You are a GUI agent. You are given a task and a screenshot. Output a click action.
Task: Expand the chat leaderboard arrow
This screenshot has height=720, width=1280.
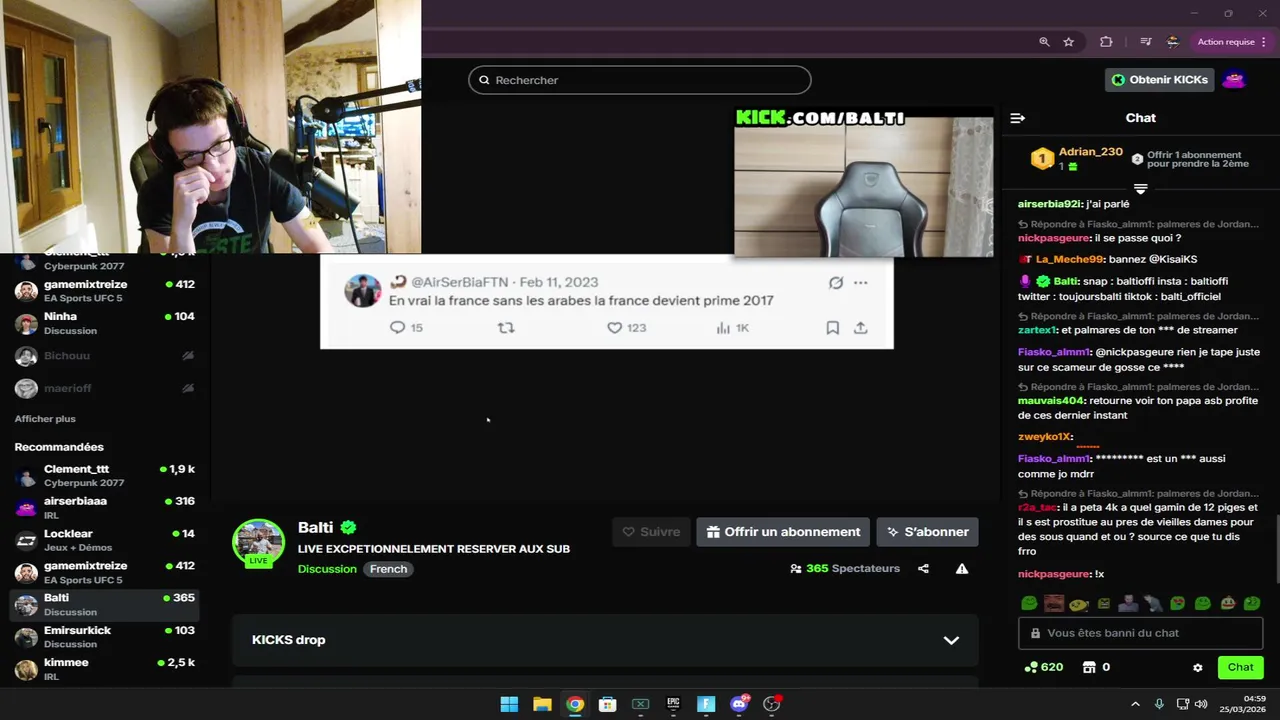[1140, 189]
